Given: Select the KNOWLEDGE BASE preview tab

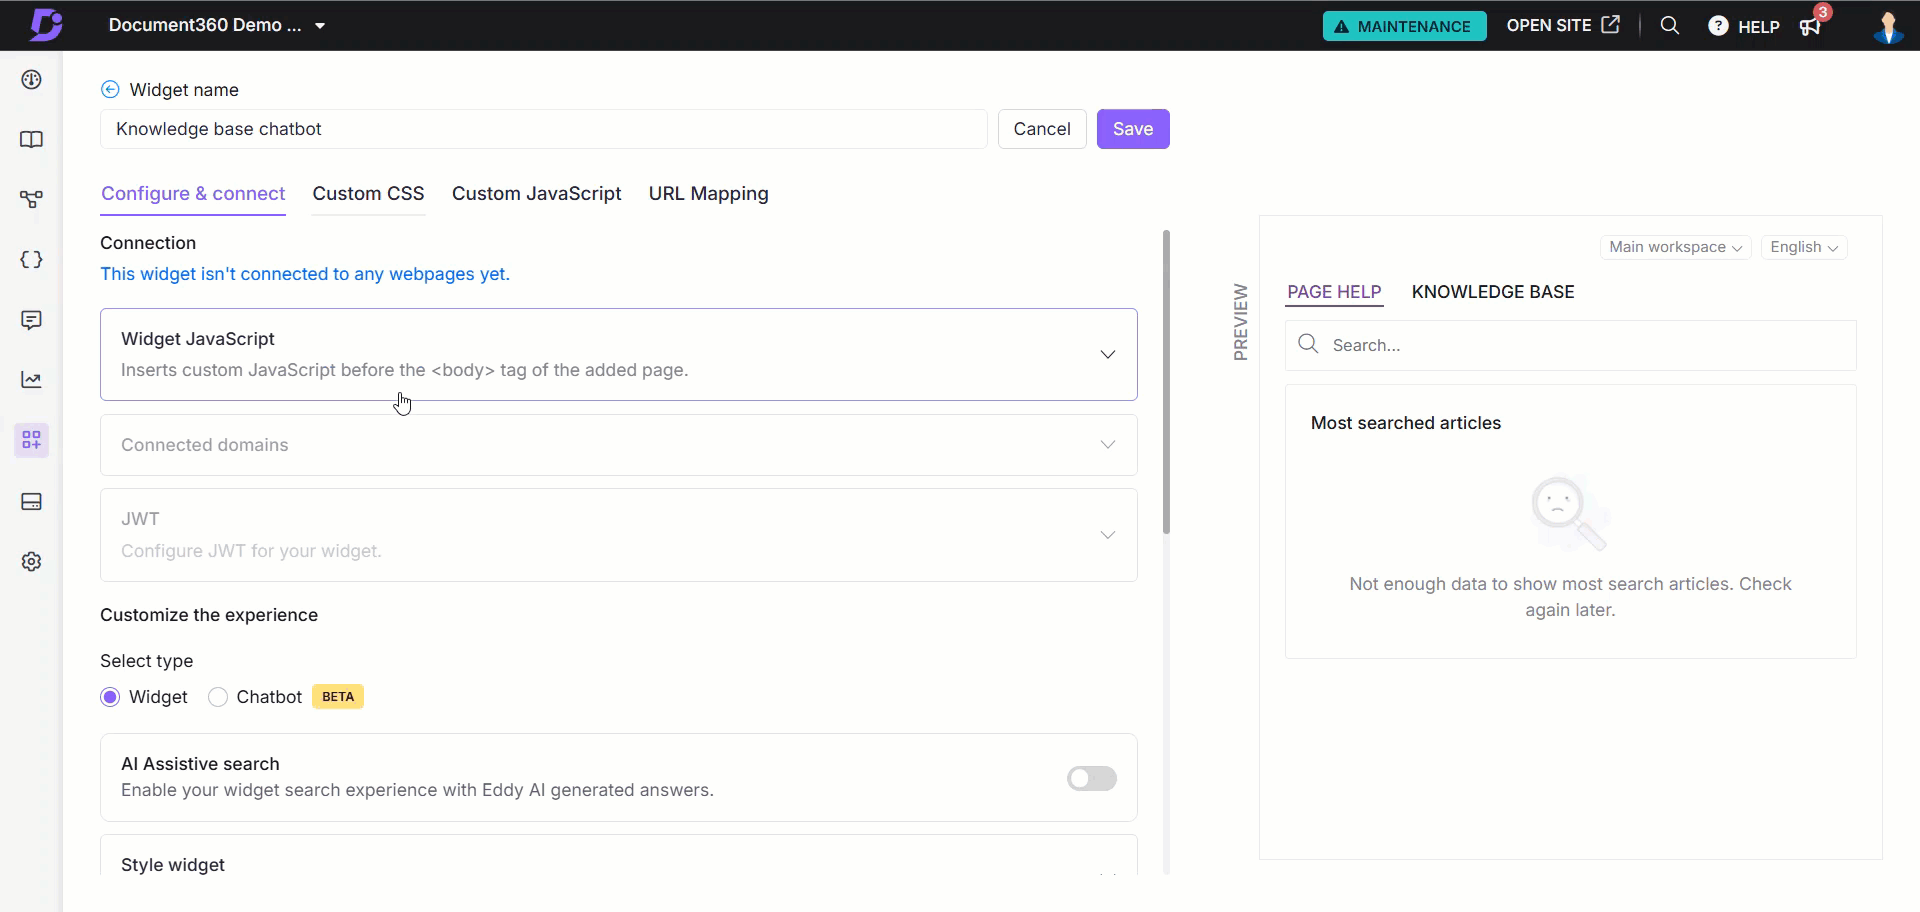Looking at the screenshot, I should coord(1493,292).
